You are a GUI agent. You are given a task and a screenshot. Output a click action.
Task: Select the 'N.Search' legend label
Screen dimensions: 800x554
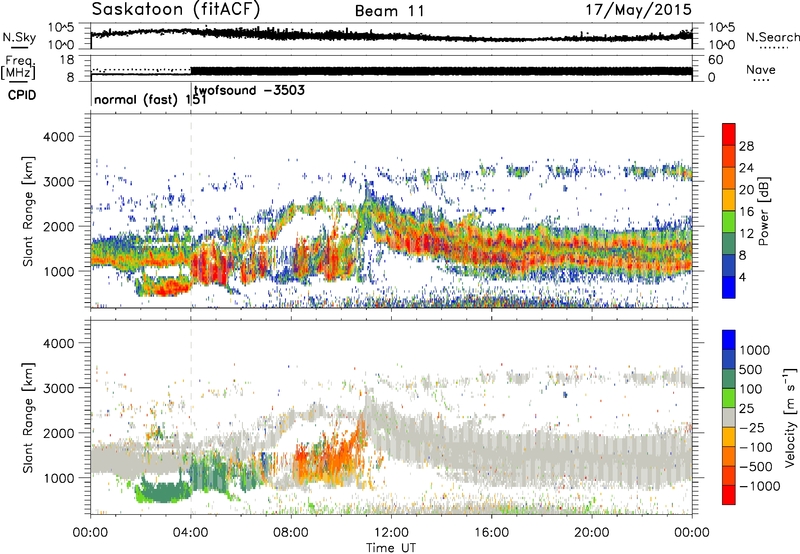tap(772, 37)
